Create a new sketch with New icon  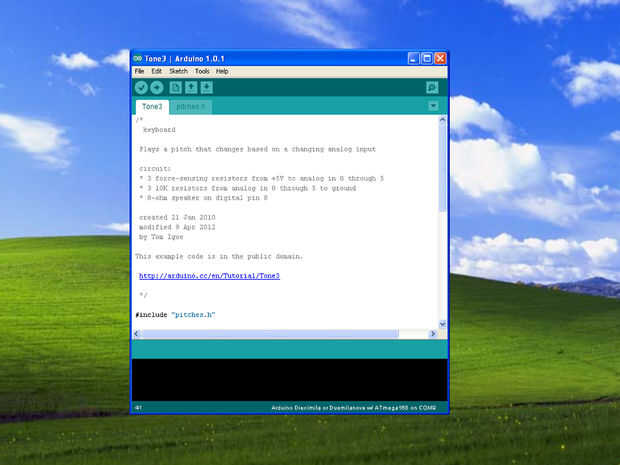[x=176, y=87]
